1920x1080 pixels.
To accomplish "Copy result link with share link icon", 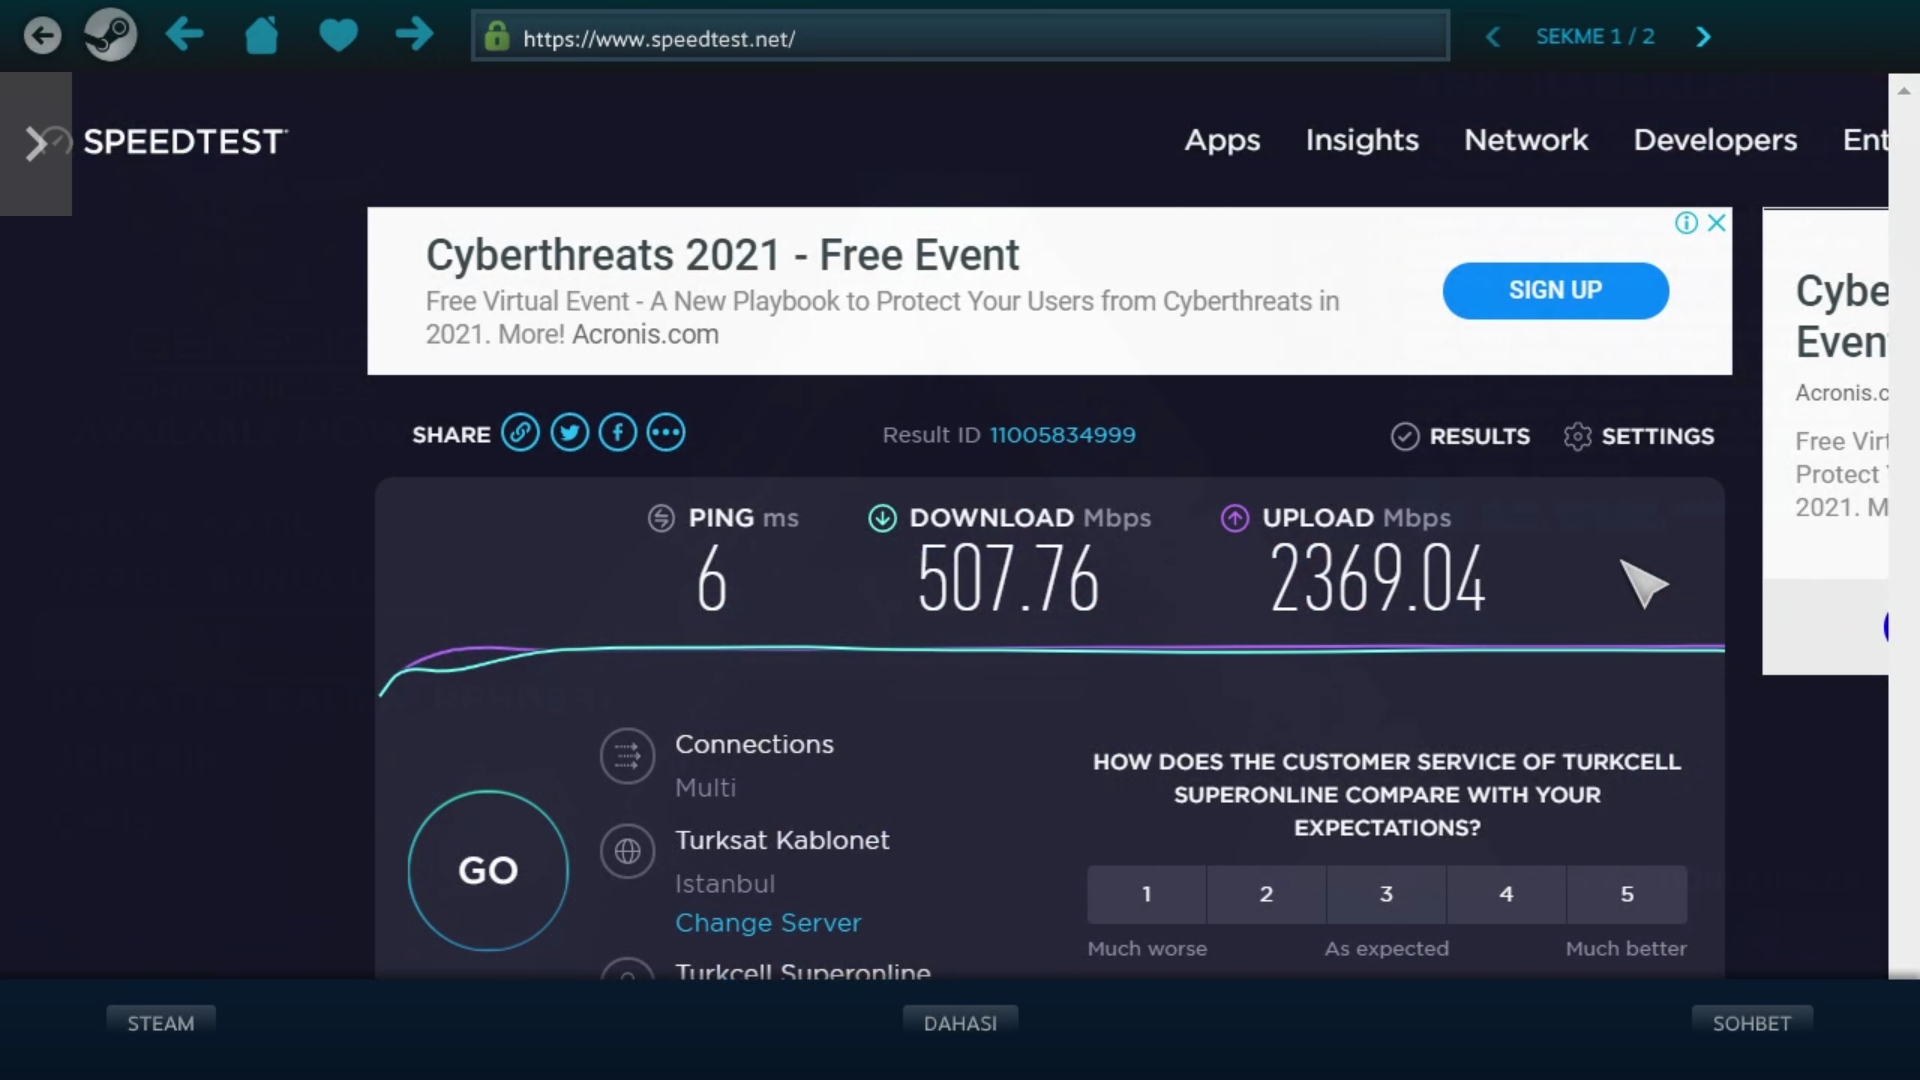I will tap(520, 433).
